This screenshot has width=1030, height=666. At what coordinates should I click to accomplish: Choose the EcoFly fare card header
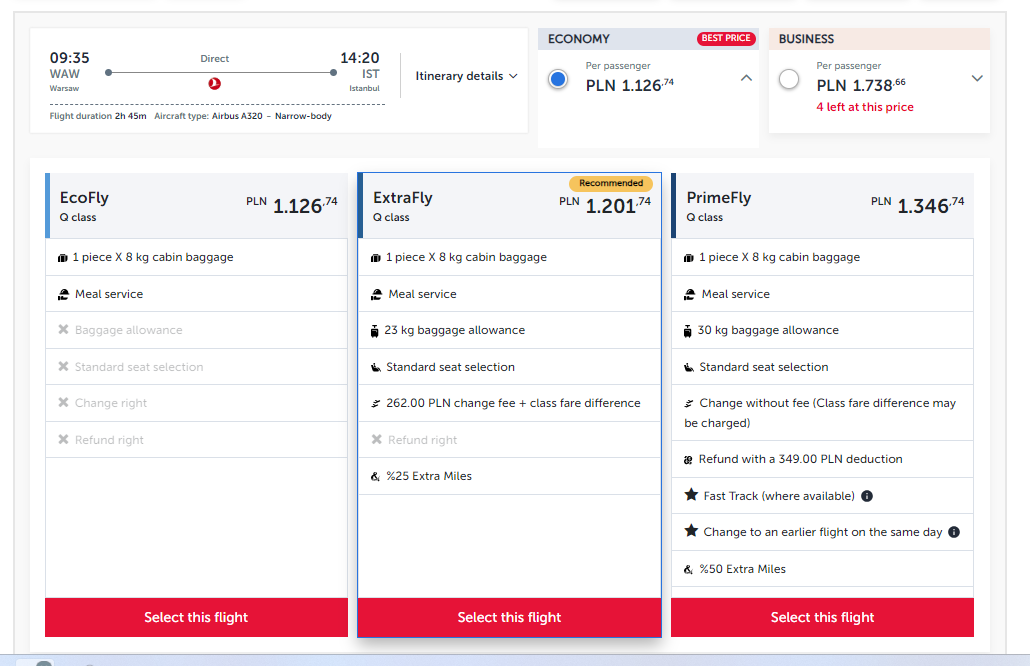(x=196, y=206)
